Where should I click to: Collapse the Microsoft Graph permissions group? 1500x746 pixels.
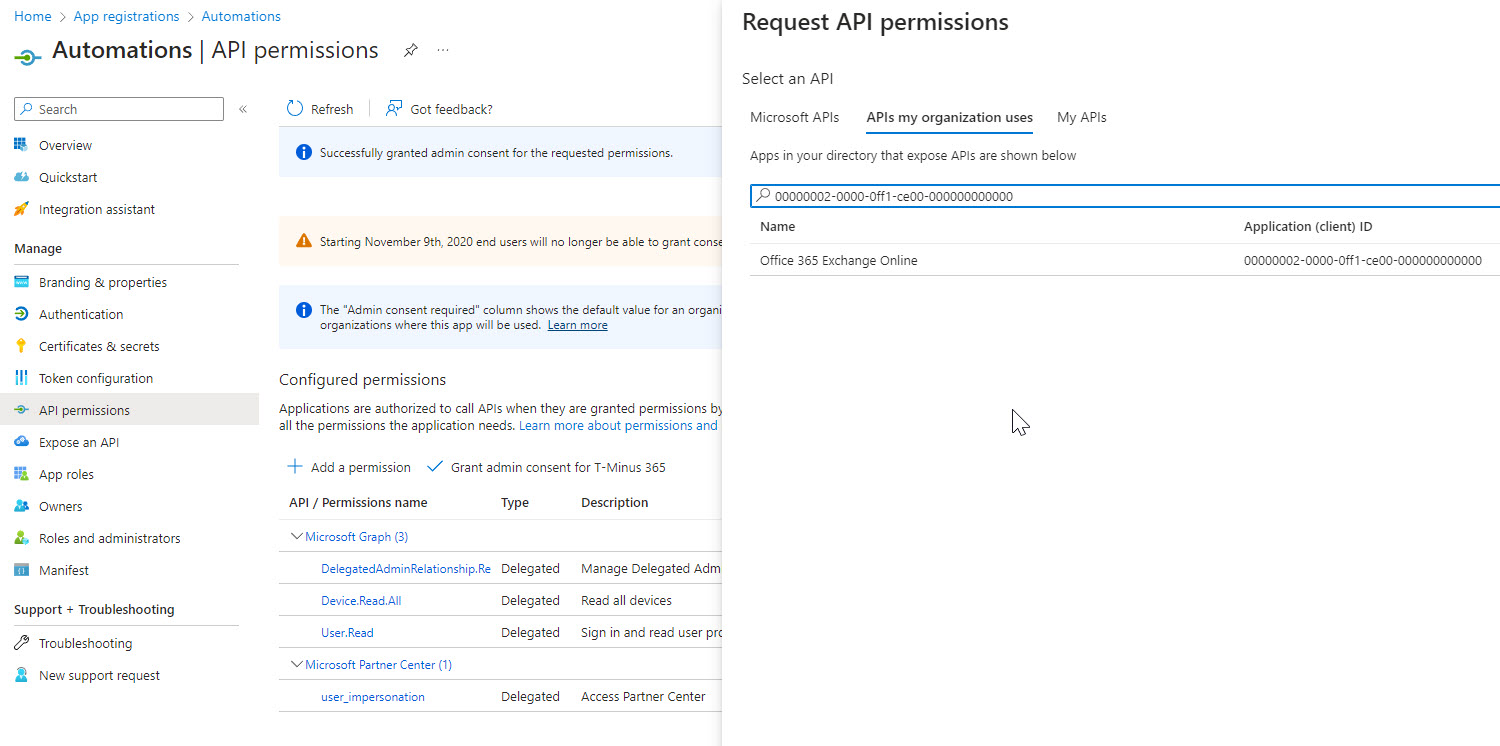coord(296,537)
